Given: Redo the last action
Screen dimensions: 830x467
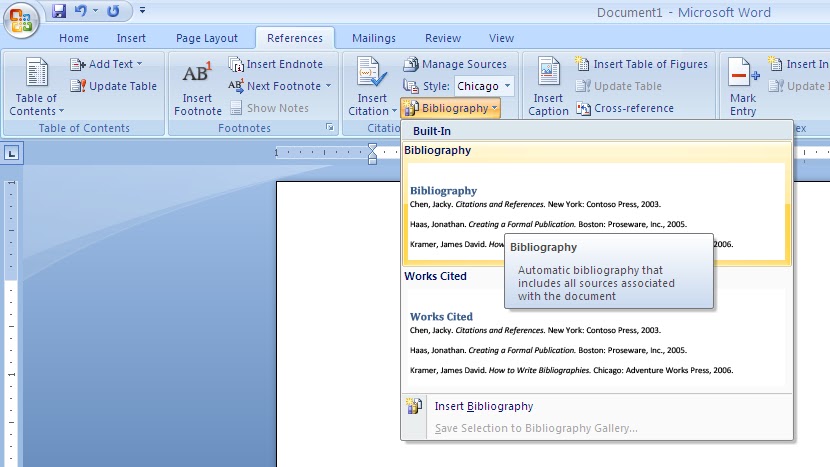Looking at the screenshot, I should (113, 11).
